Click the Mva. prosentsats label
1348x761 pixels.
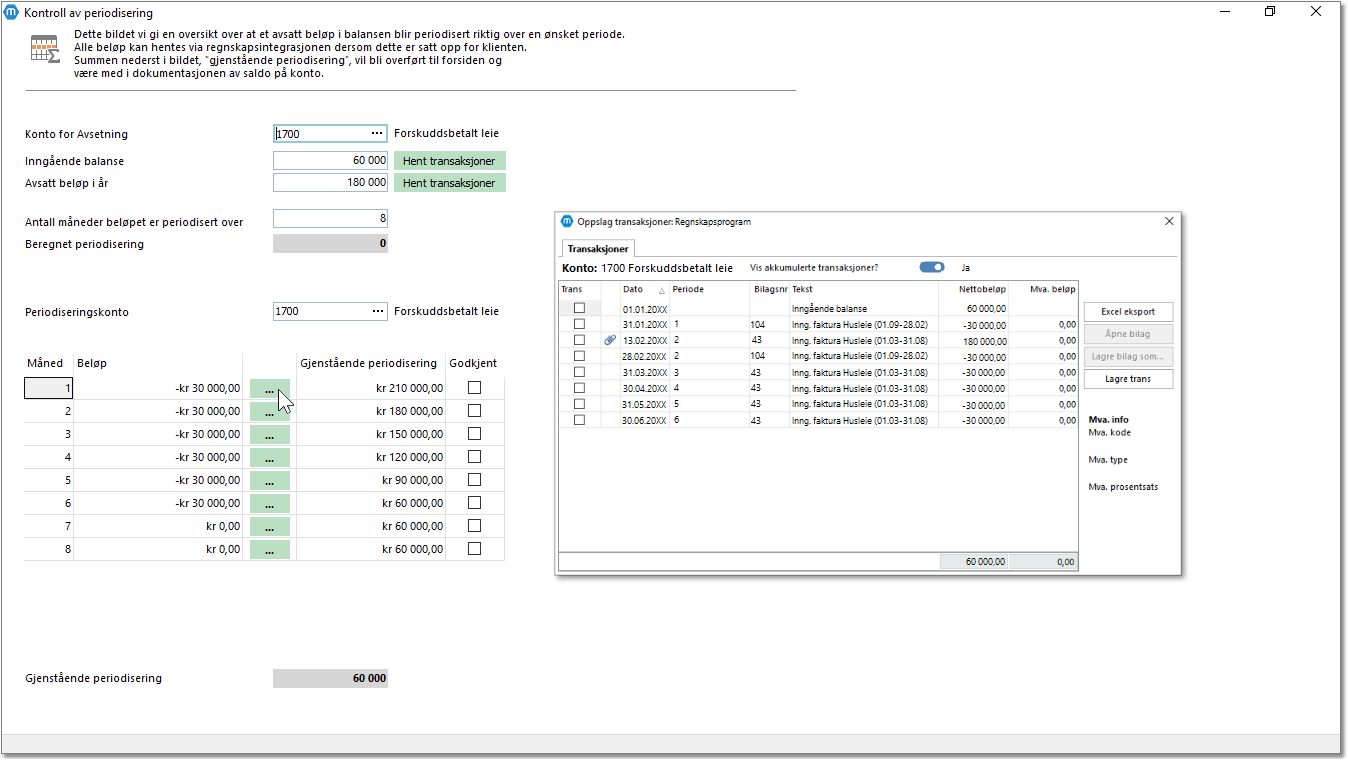click(1123, 487)
